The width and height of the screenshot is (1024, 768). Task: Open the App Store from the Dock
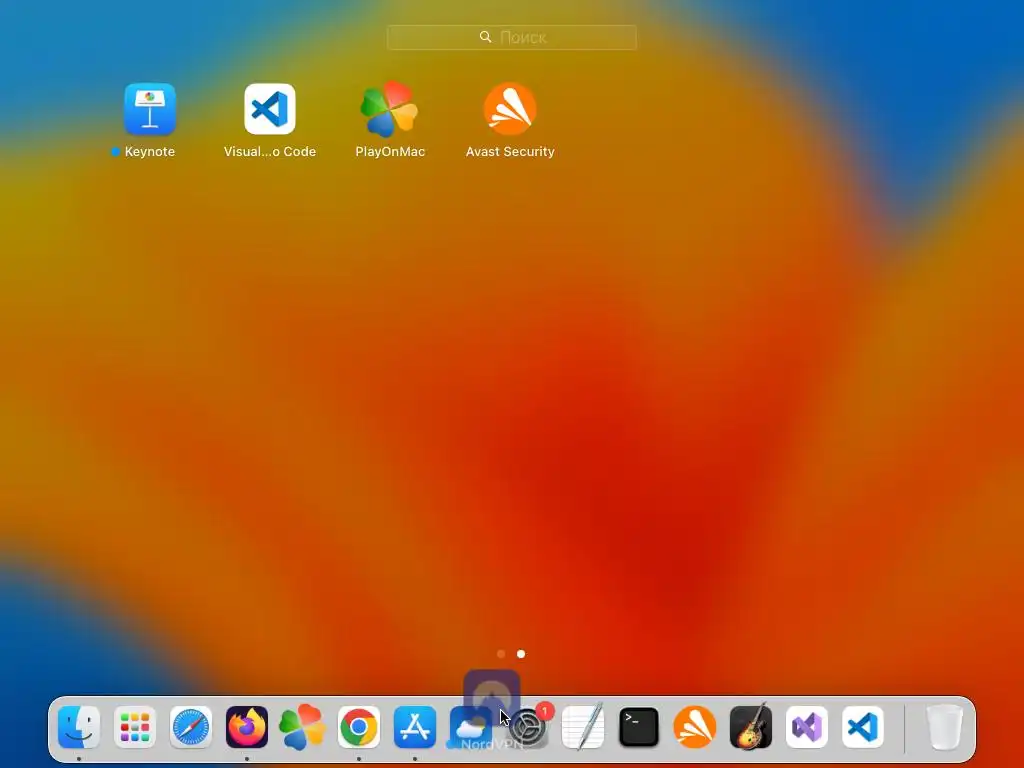click(x=415, y=727)
